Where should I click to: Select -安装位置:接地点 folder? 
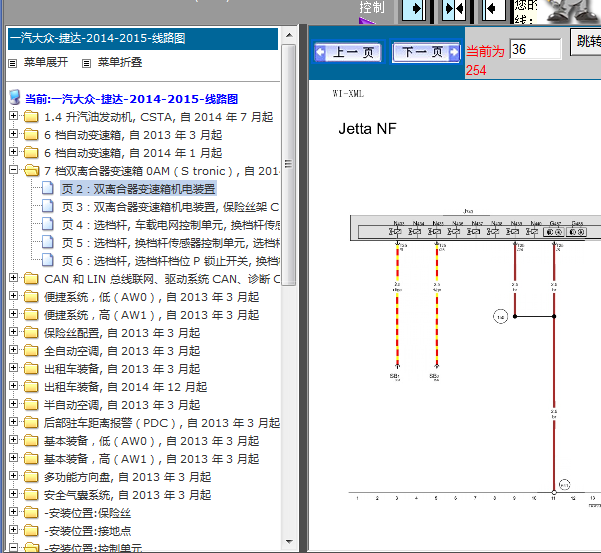click(x=87, y=531)
